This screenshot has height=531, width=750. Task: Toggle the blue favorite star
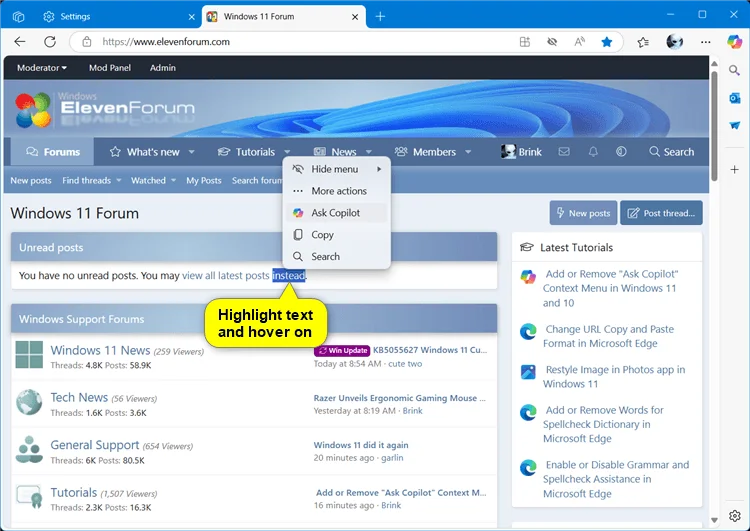tap(607, 42)
